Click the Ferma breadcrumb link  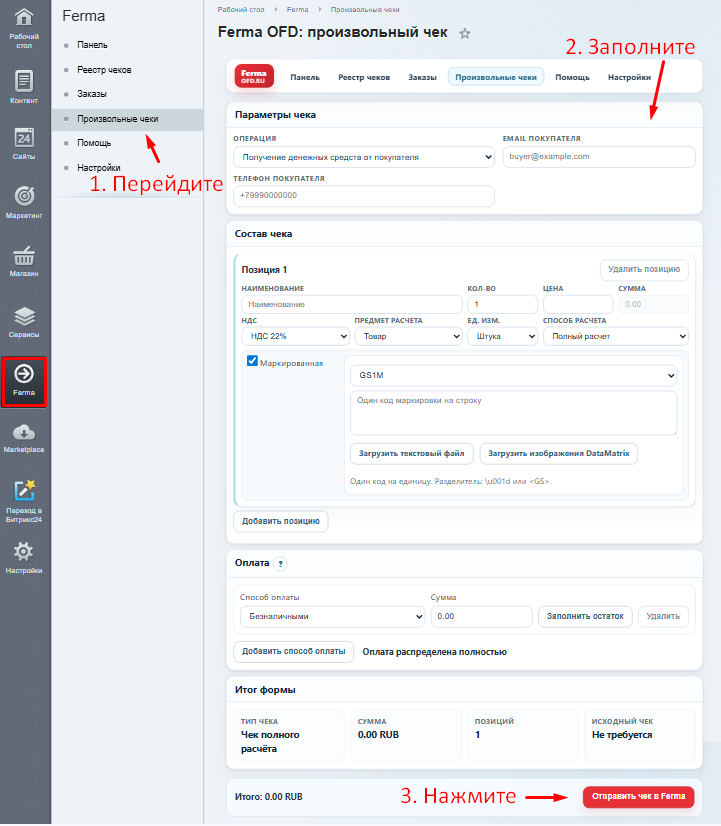click(x=298, y=9)
